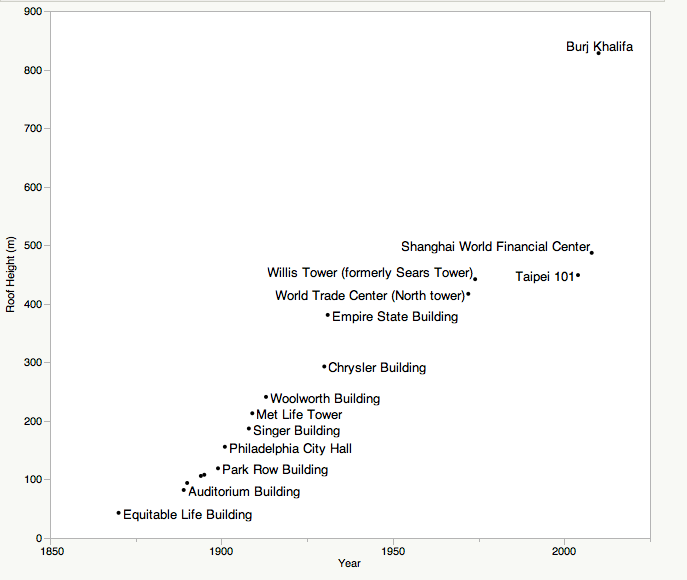Select the Auditorium Building label

pyautogui.click(x=244, y=492)
